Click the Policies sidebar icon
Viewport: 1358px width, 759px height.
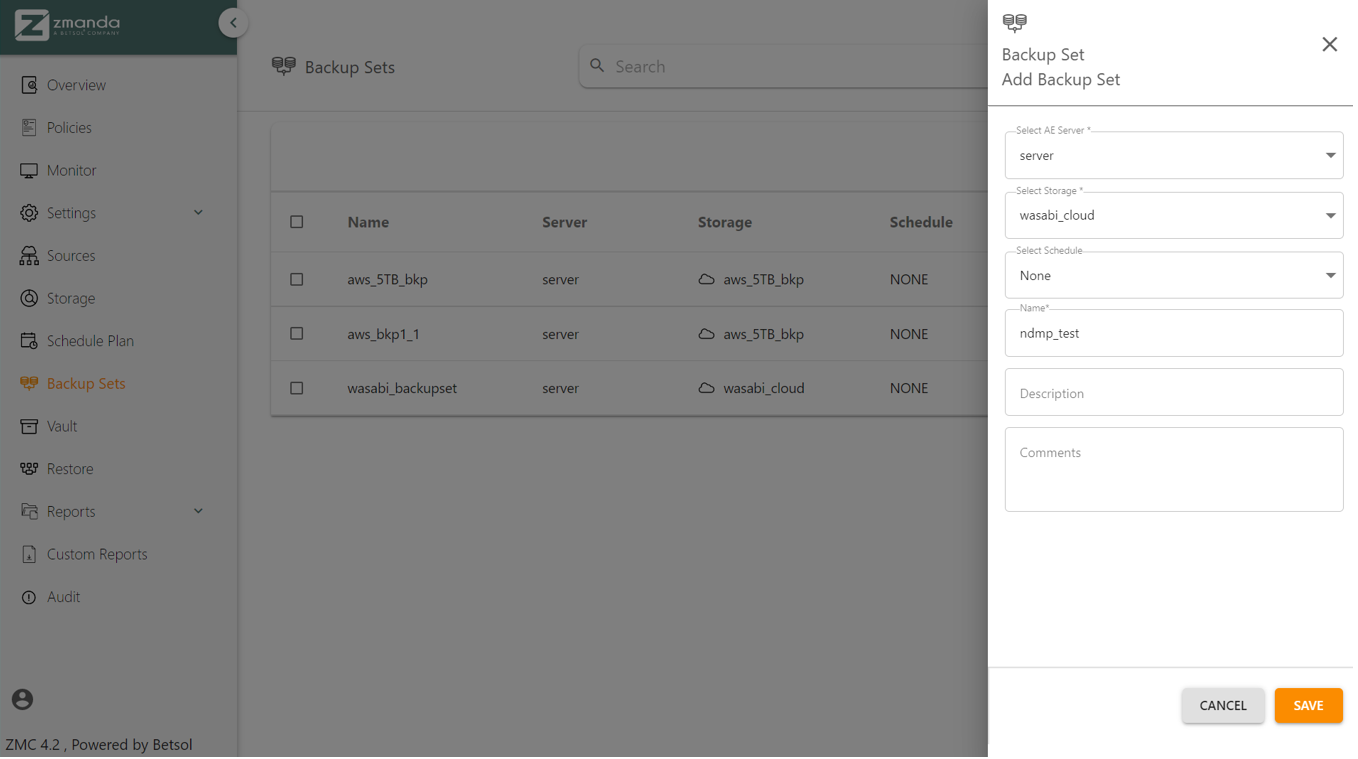click(x=29, y=128)
